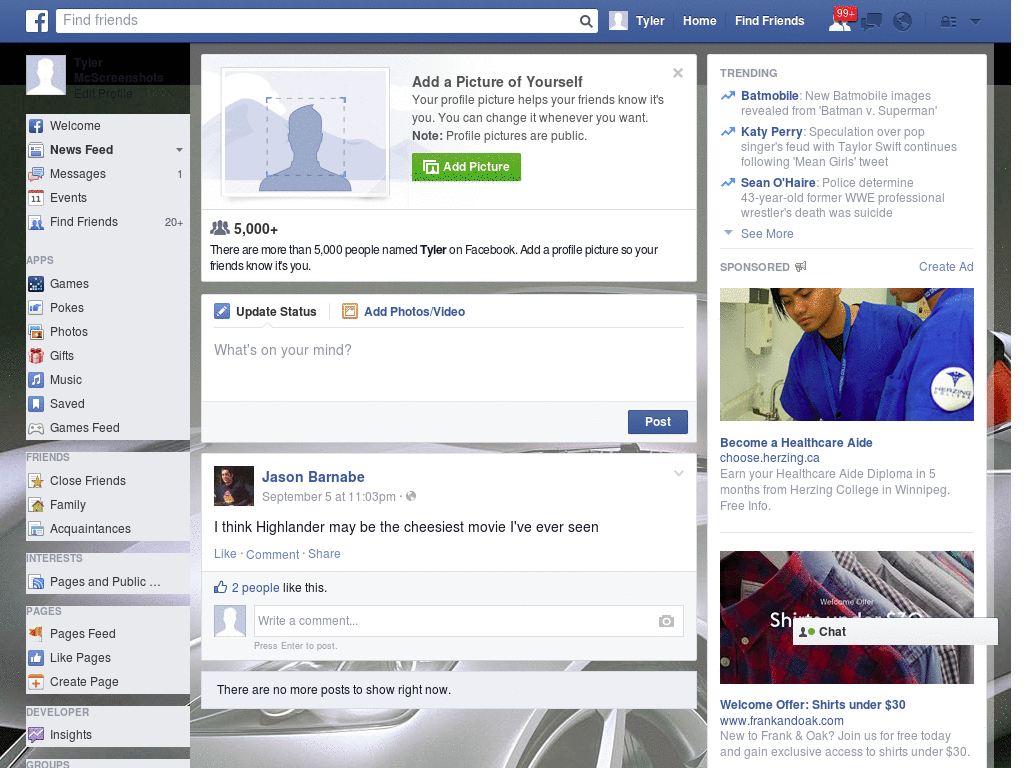
Task: Click the Pokes icon
Action: point(36,308)
